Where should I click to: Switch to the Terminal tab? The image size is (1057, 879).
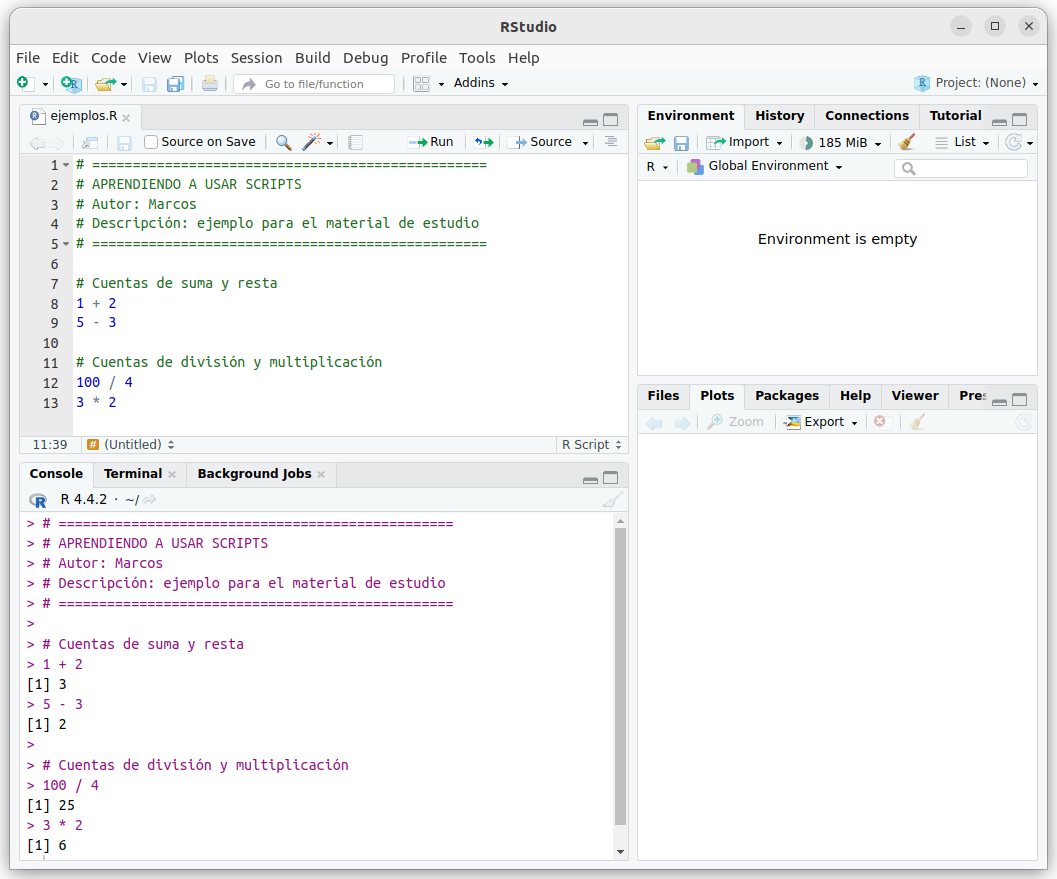coord(133,474)
